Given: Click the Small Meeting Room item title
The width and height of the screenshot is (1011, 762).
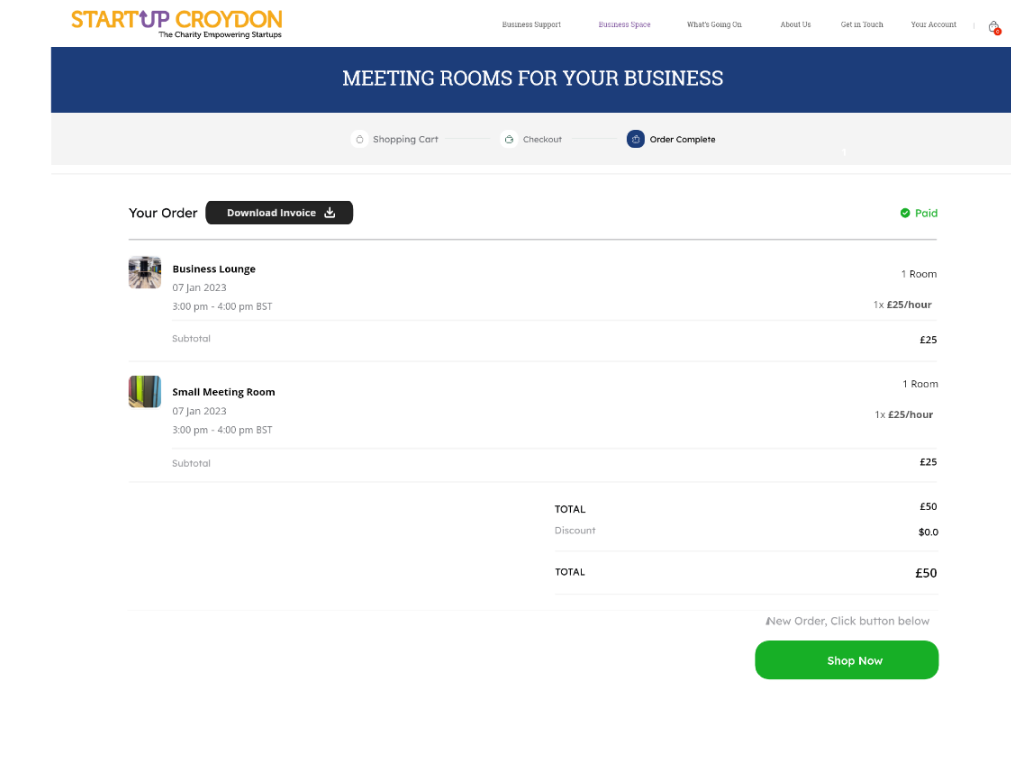Looking at the screenshot, I should [x=224, y=392].
